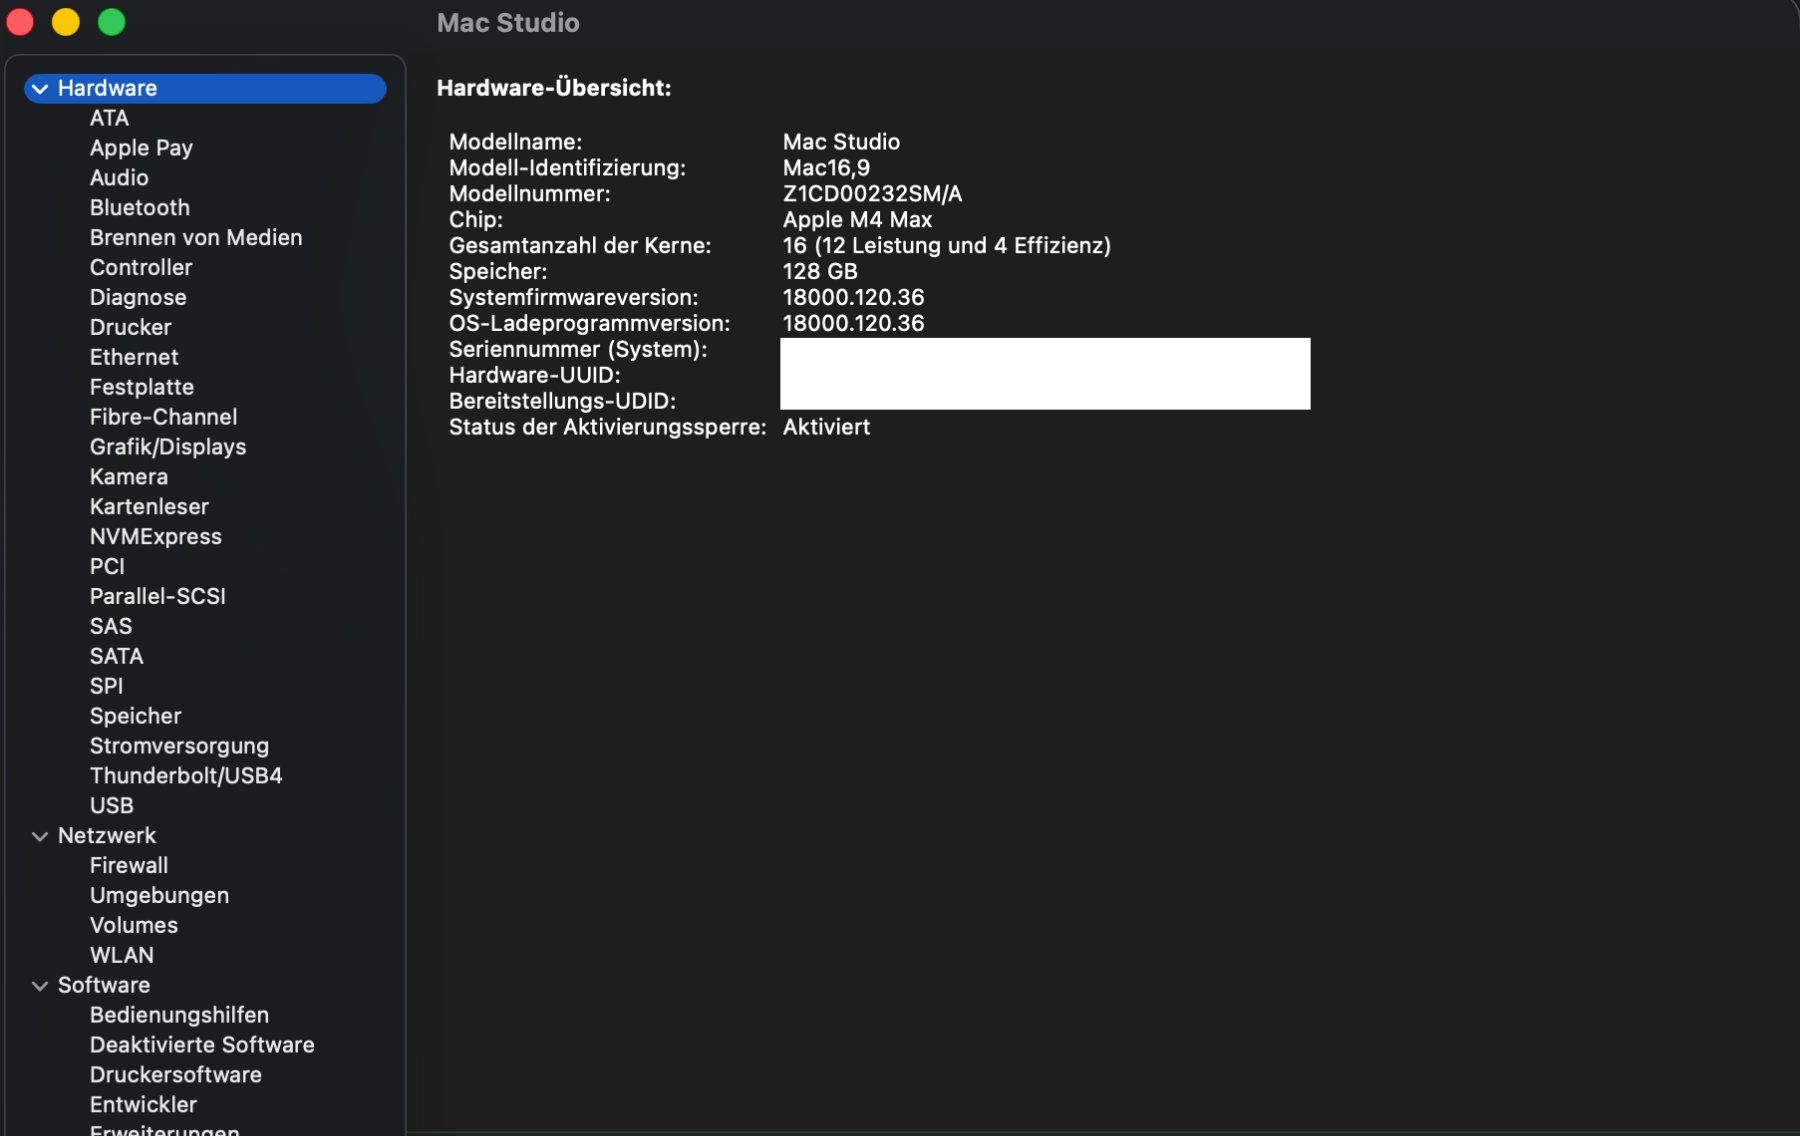The width and height of the screenshot is (1800, 1136).
Task: Show NVMExpress storage details
Action: (156, 537)
